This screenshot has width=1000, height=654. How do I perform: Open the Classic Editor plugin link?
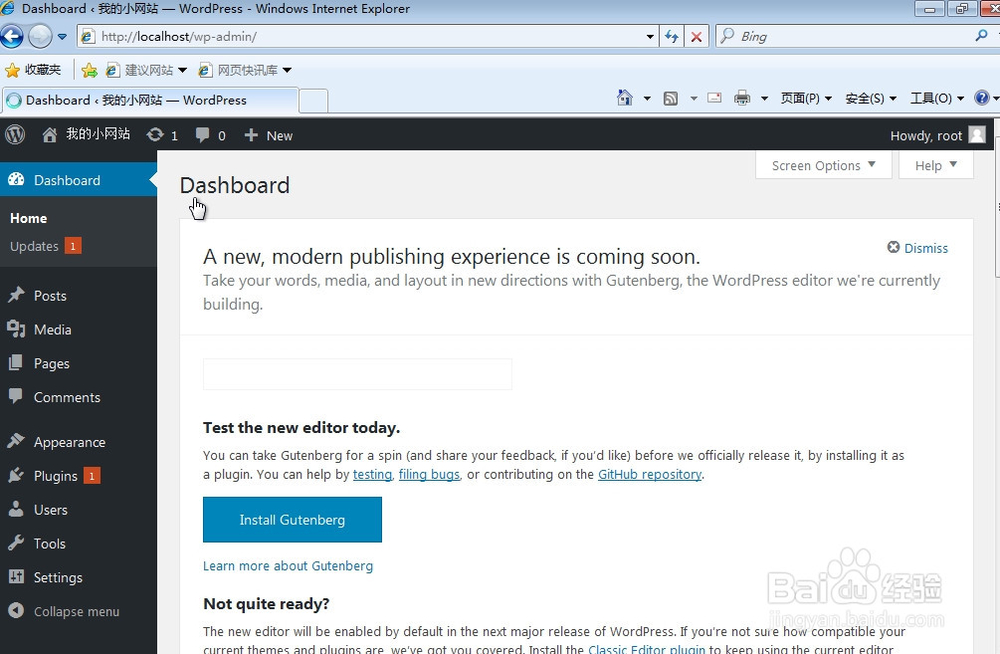[646, 648]
